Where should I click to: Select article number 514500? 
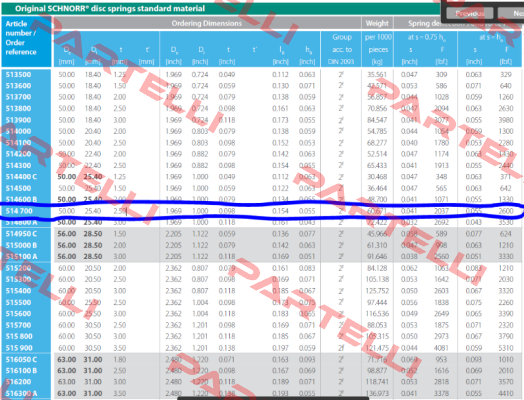point(18,188)
